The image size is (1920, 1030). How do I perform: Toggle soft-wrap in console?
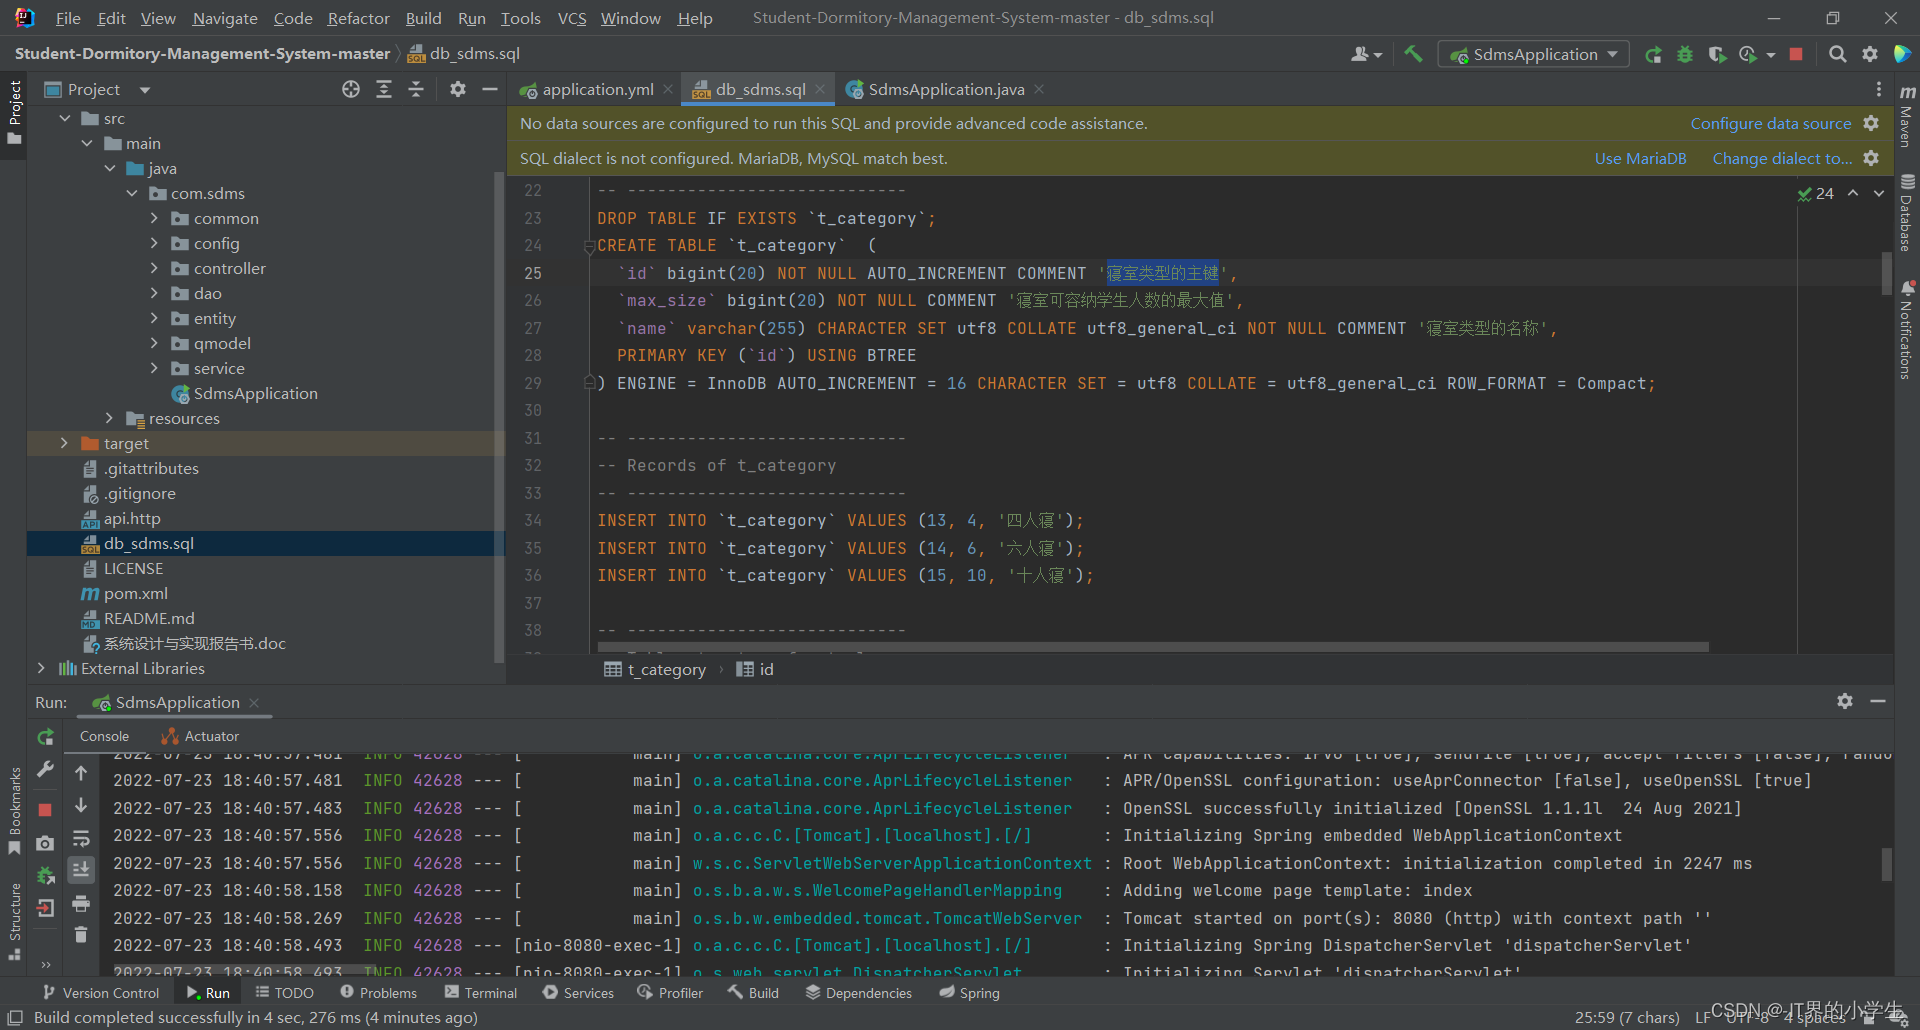click(x=81, y=838)
